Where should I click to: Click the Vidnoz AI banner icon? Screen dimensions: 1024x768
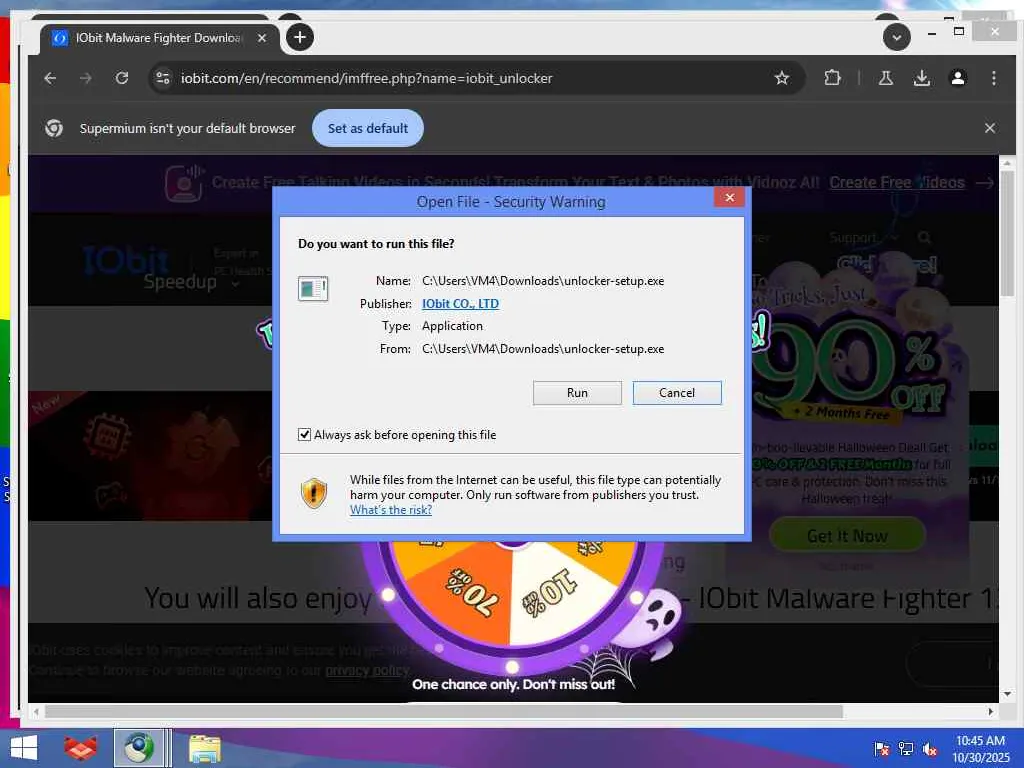(184, 183)
